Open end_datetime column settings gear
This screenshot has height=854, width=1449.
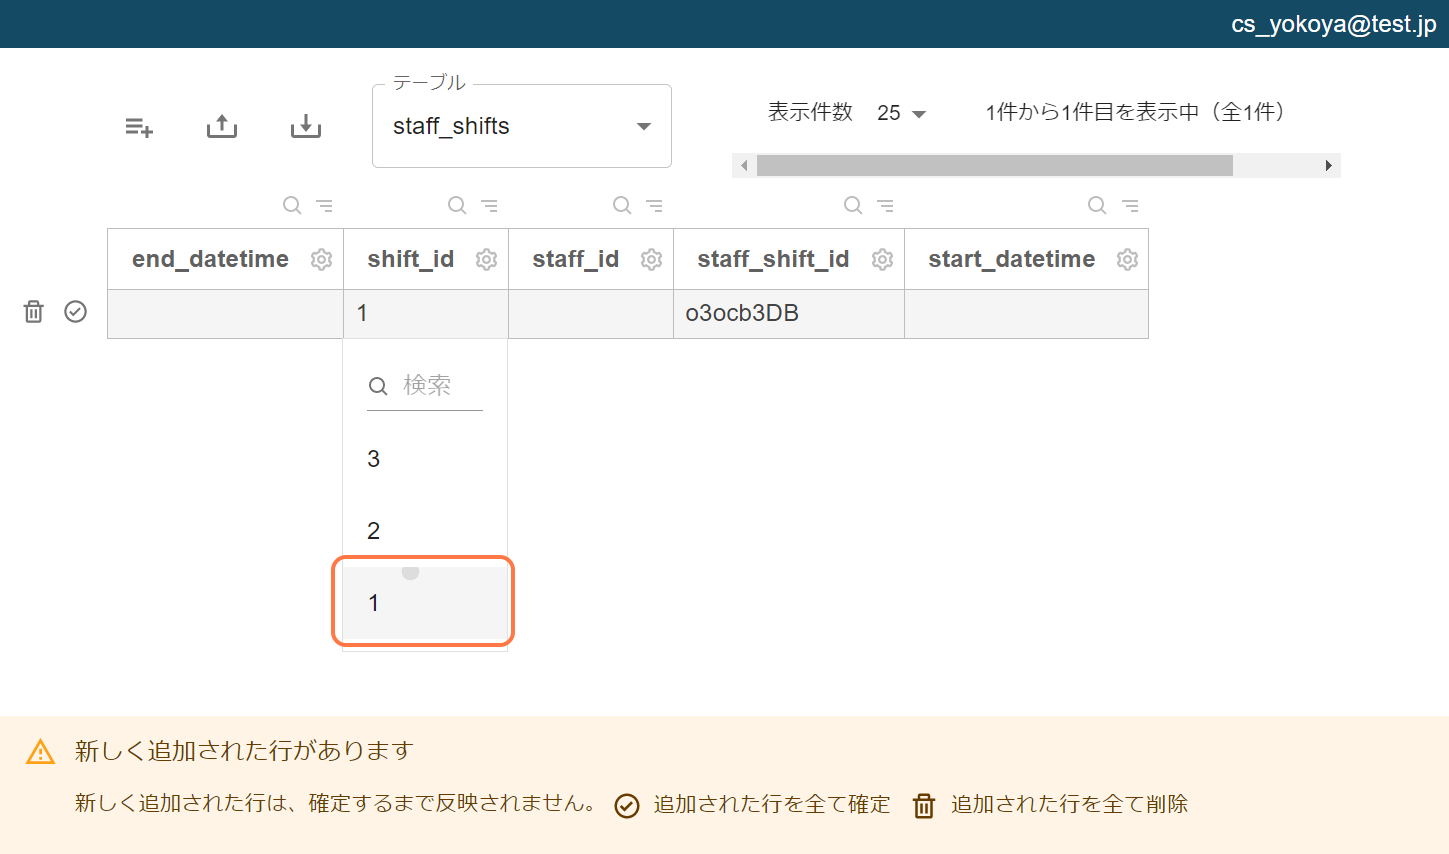point(321,260)
